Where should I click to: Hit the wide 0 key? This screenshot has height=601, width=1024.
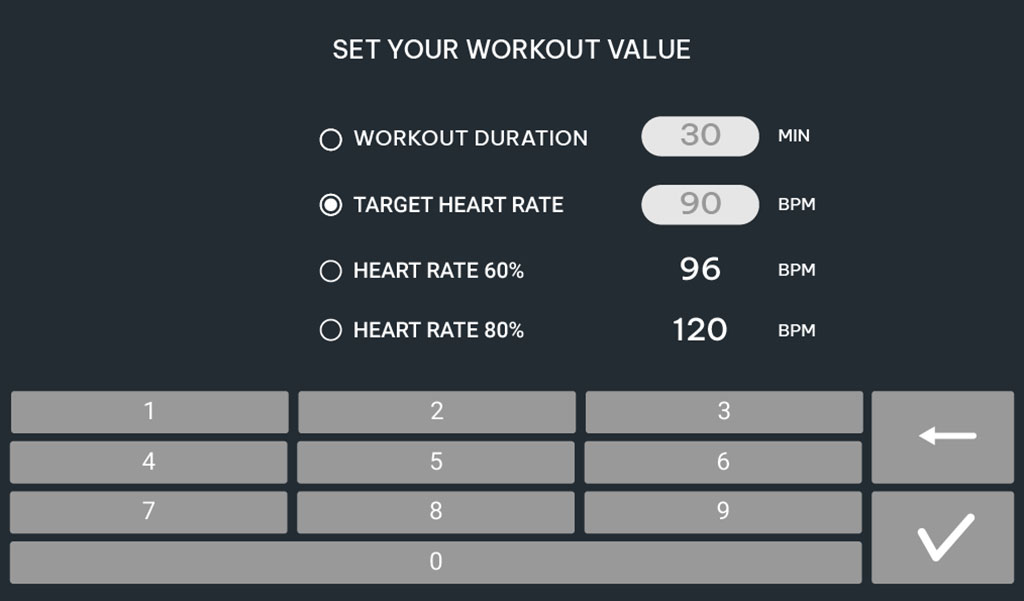pyautogui.click(x=436, y=562)
